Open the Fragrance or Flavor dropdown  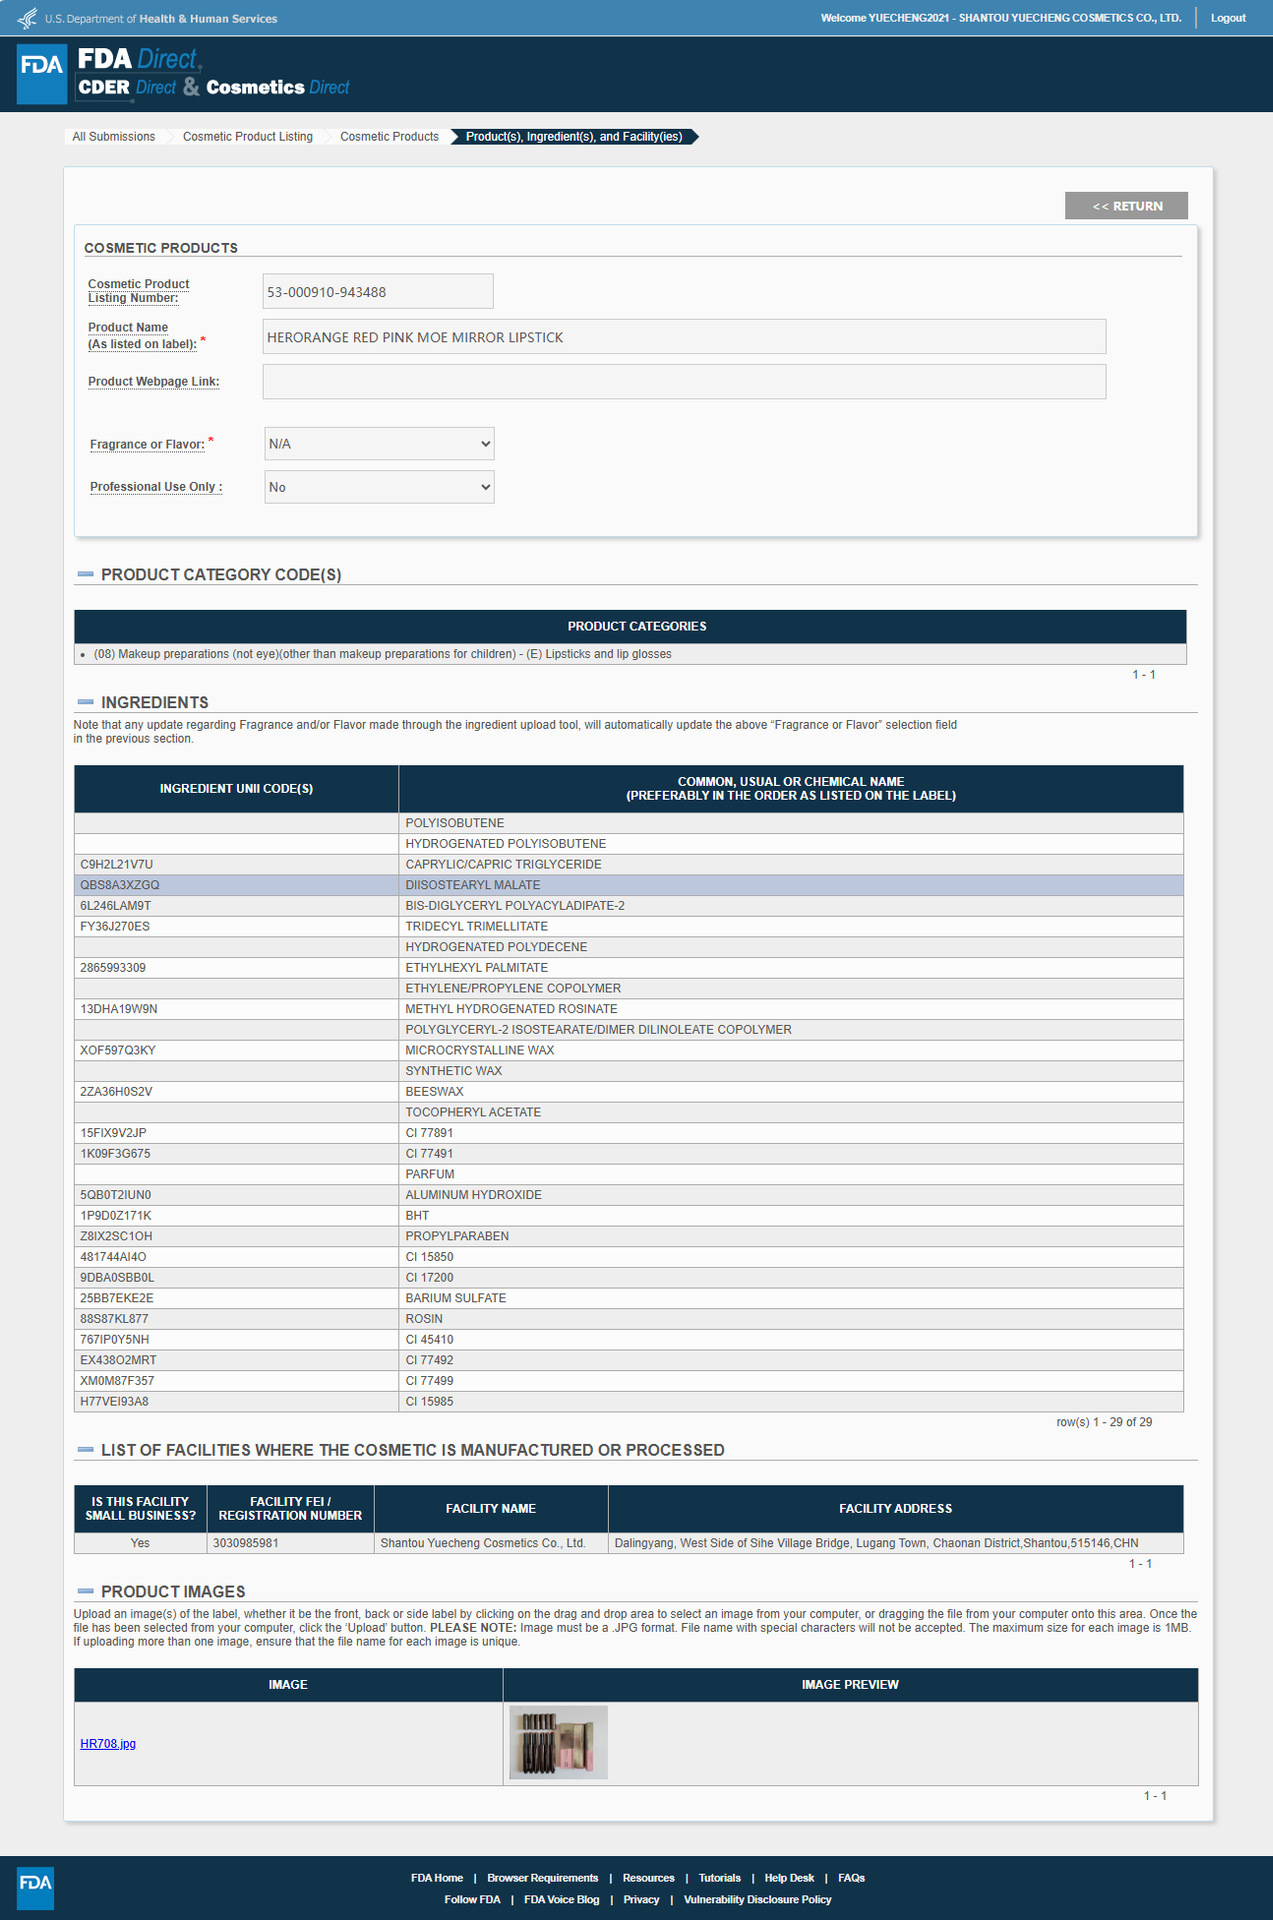click(x=379, y=444)
